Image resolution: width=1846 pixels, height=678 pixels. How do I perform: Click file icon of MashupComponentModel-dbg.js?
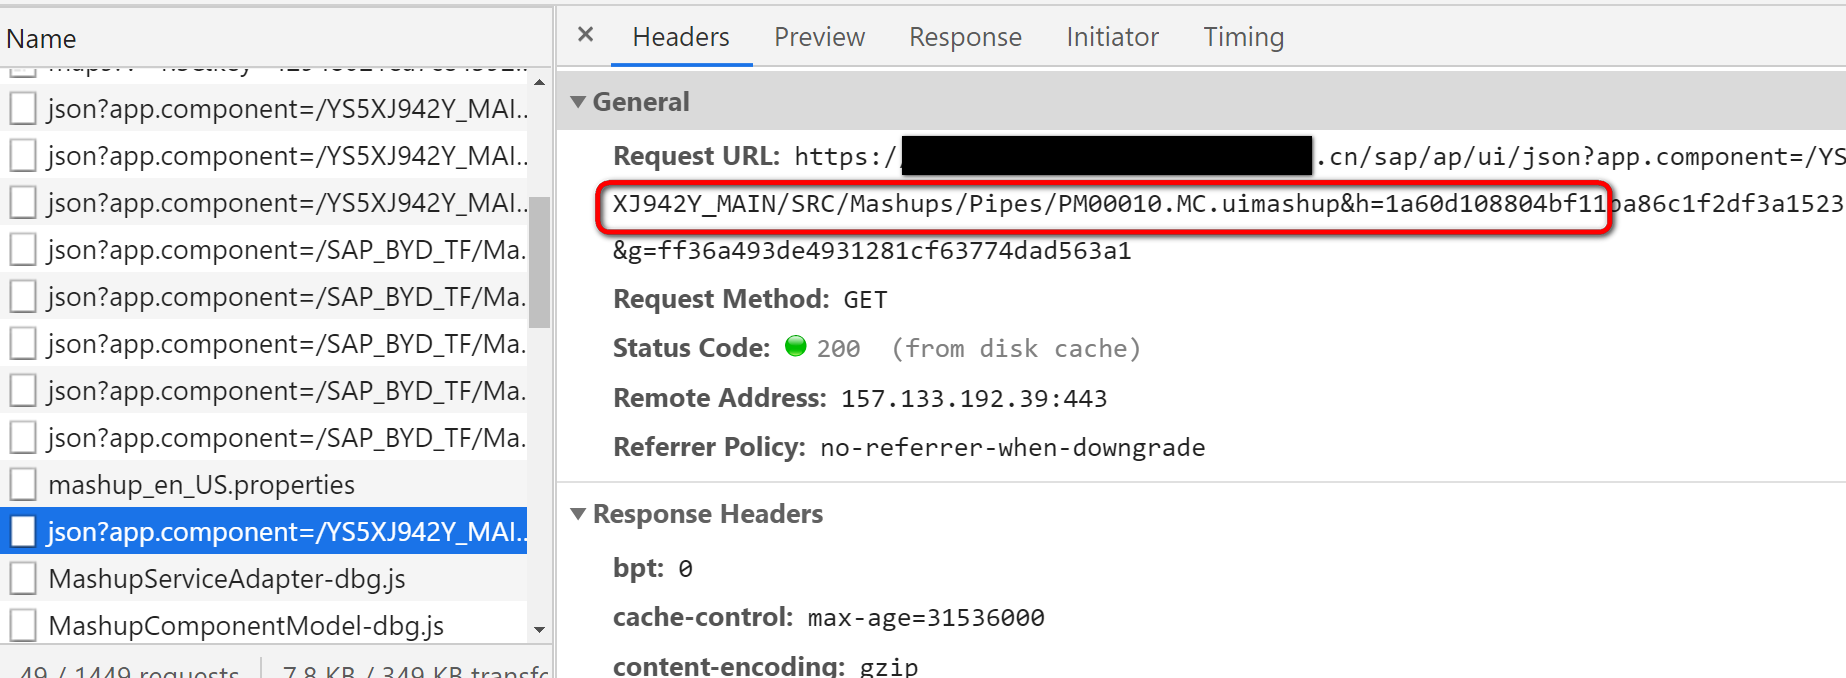click(x=24, y=626)
